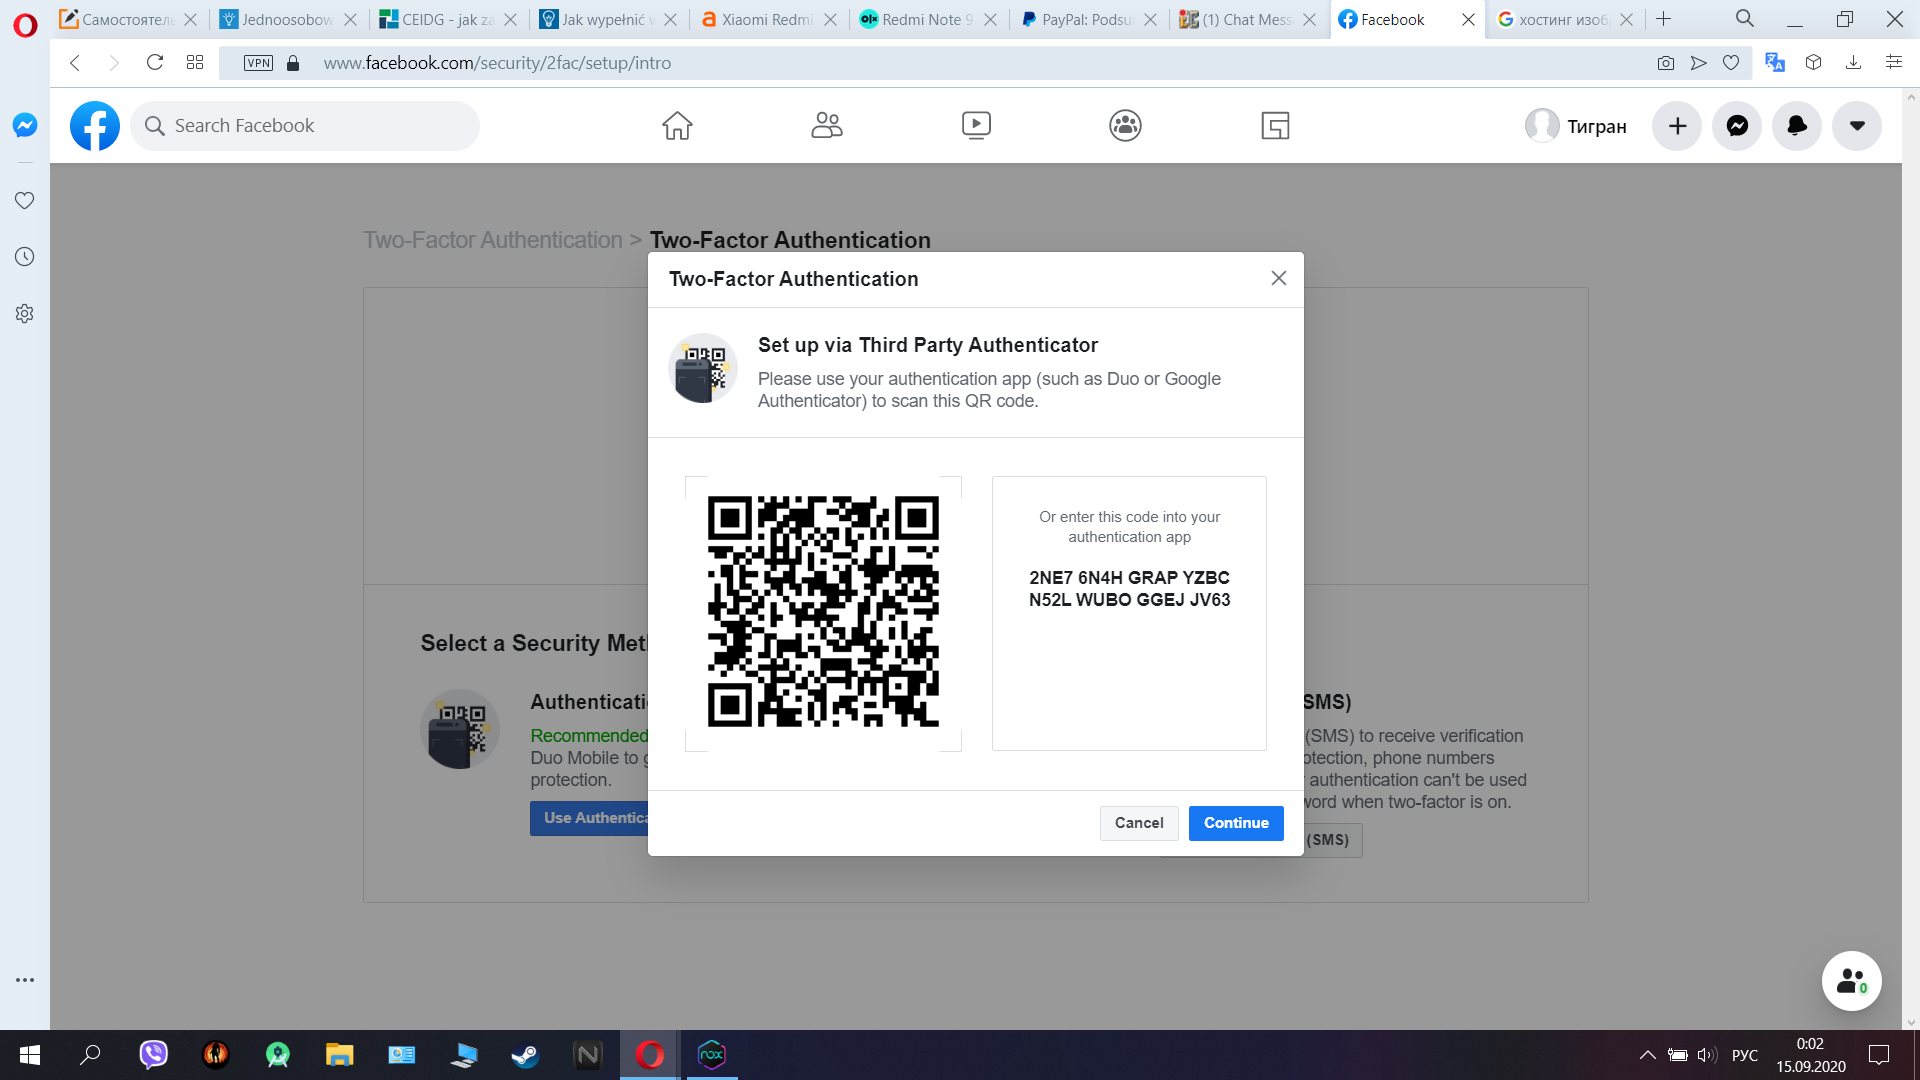The height and width of the screenshot is (1080, 1920).
Task: Bookmark page with heart icon in address bar
Action: click(x=1731, y=63)
